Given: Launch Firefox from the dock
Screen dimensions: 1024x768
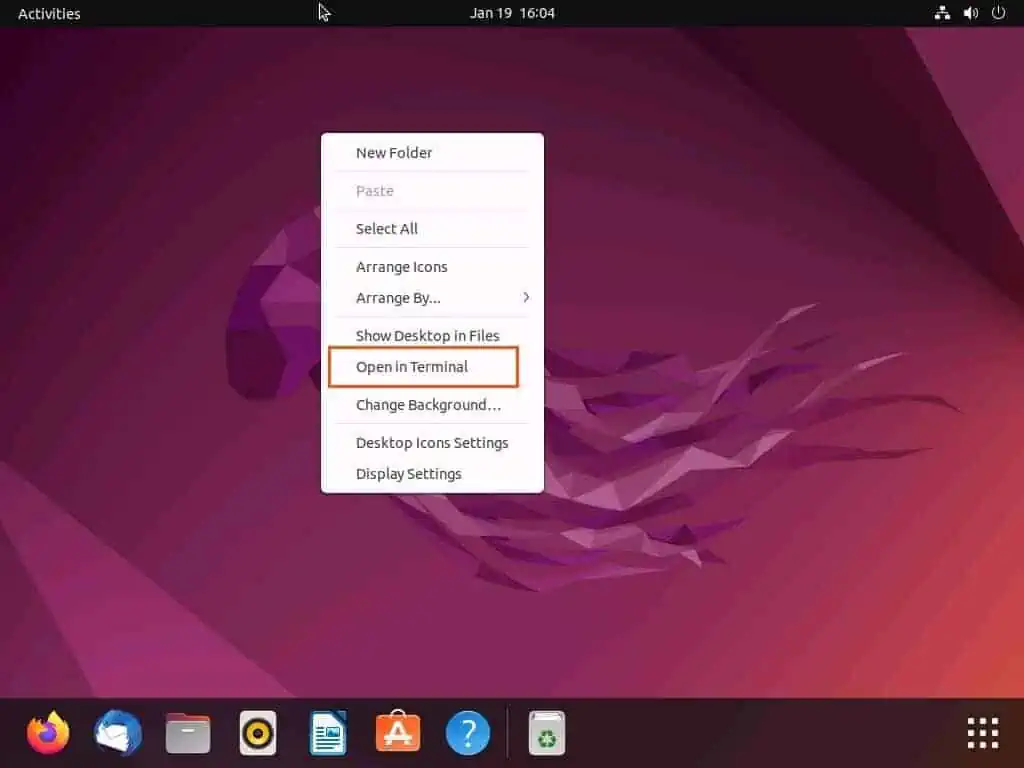Looking at the screenshot, I should (x=47, y=732).
